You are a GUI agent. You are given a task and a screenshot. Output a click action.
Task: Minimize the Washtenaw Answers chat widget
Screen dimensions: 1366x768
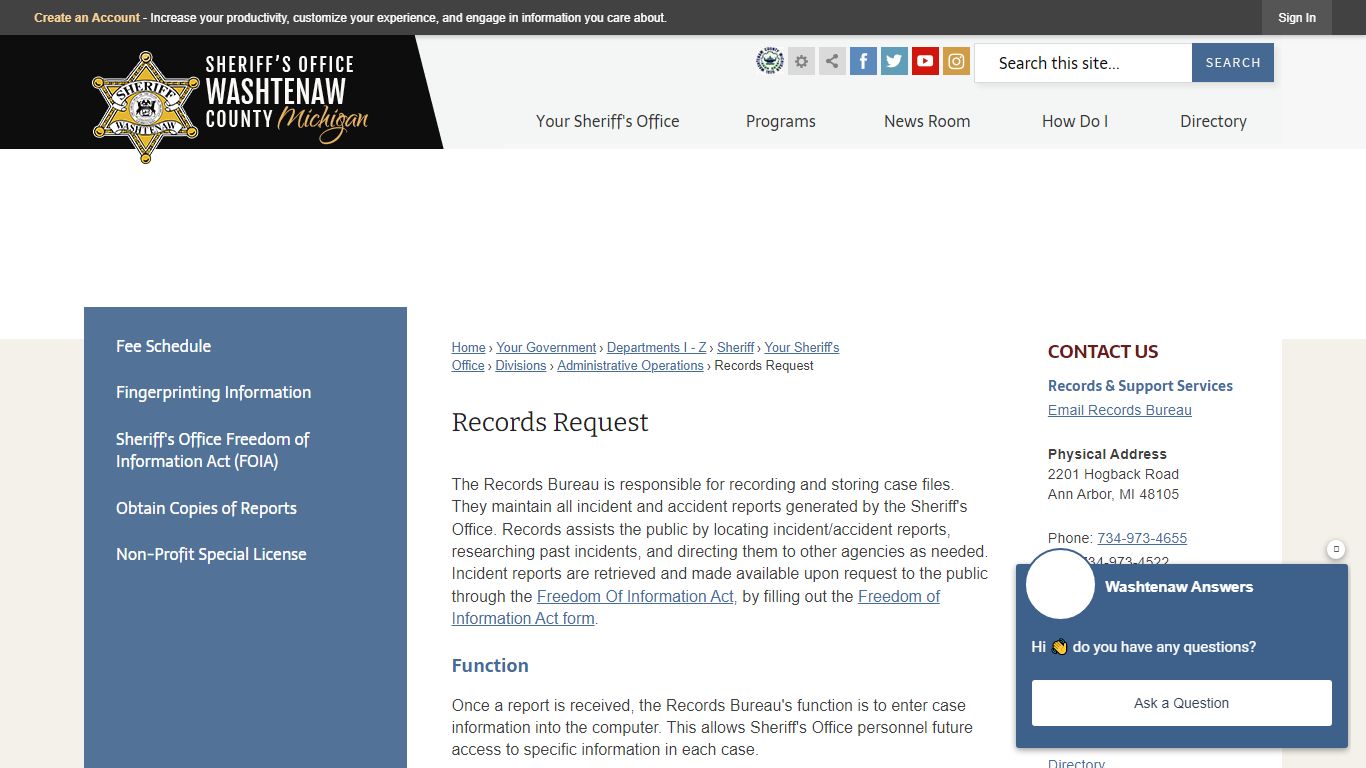click(x=1336, y=549)
